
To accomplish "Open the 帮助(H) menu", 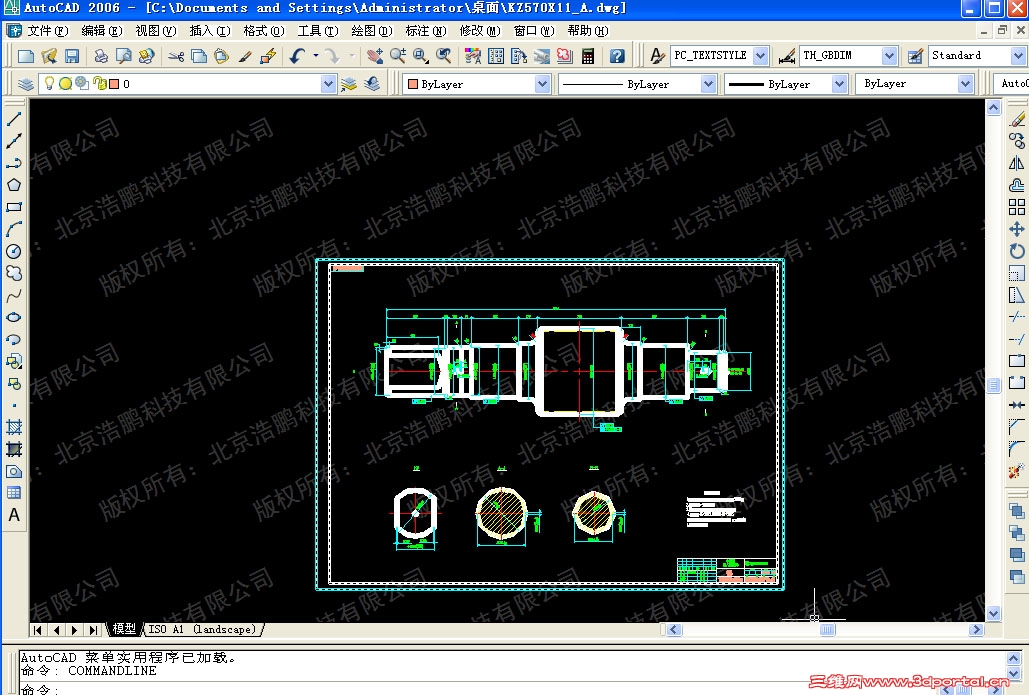I will pyautogui.click(x=587, y=31).
